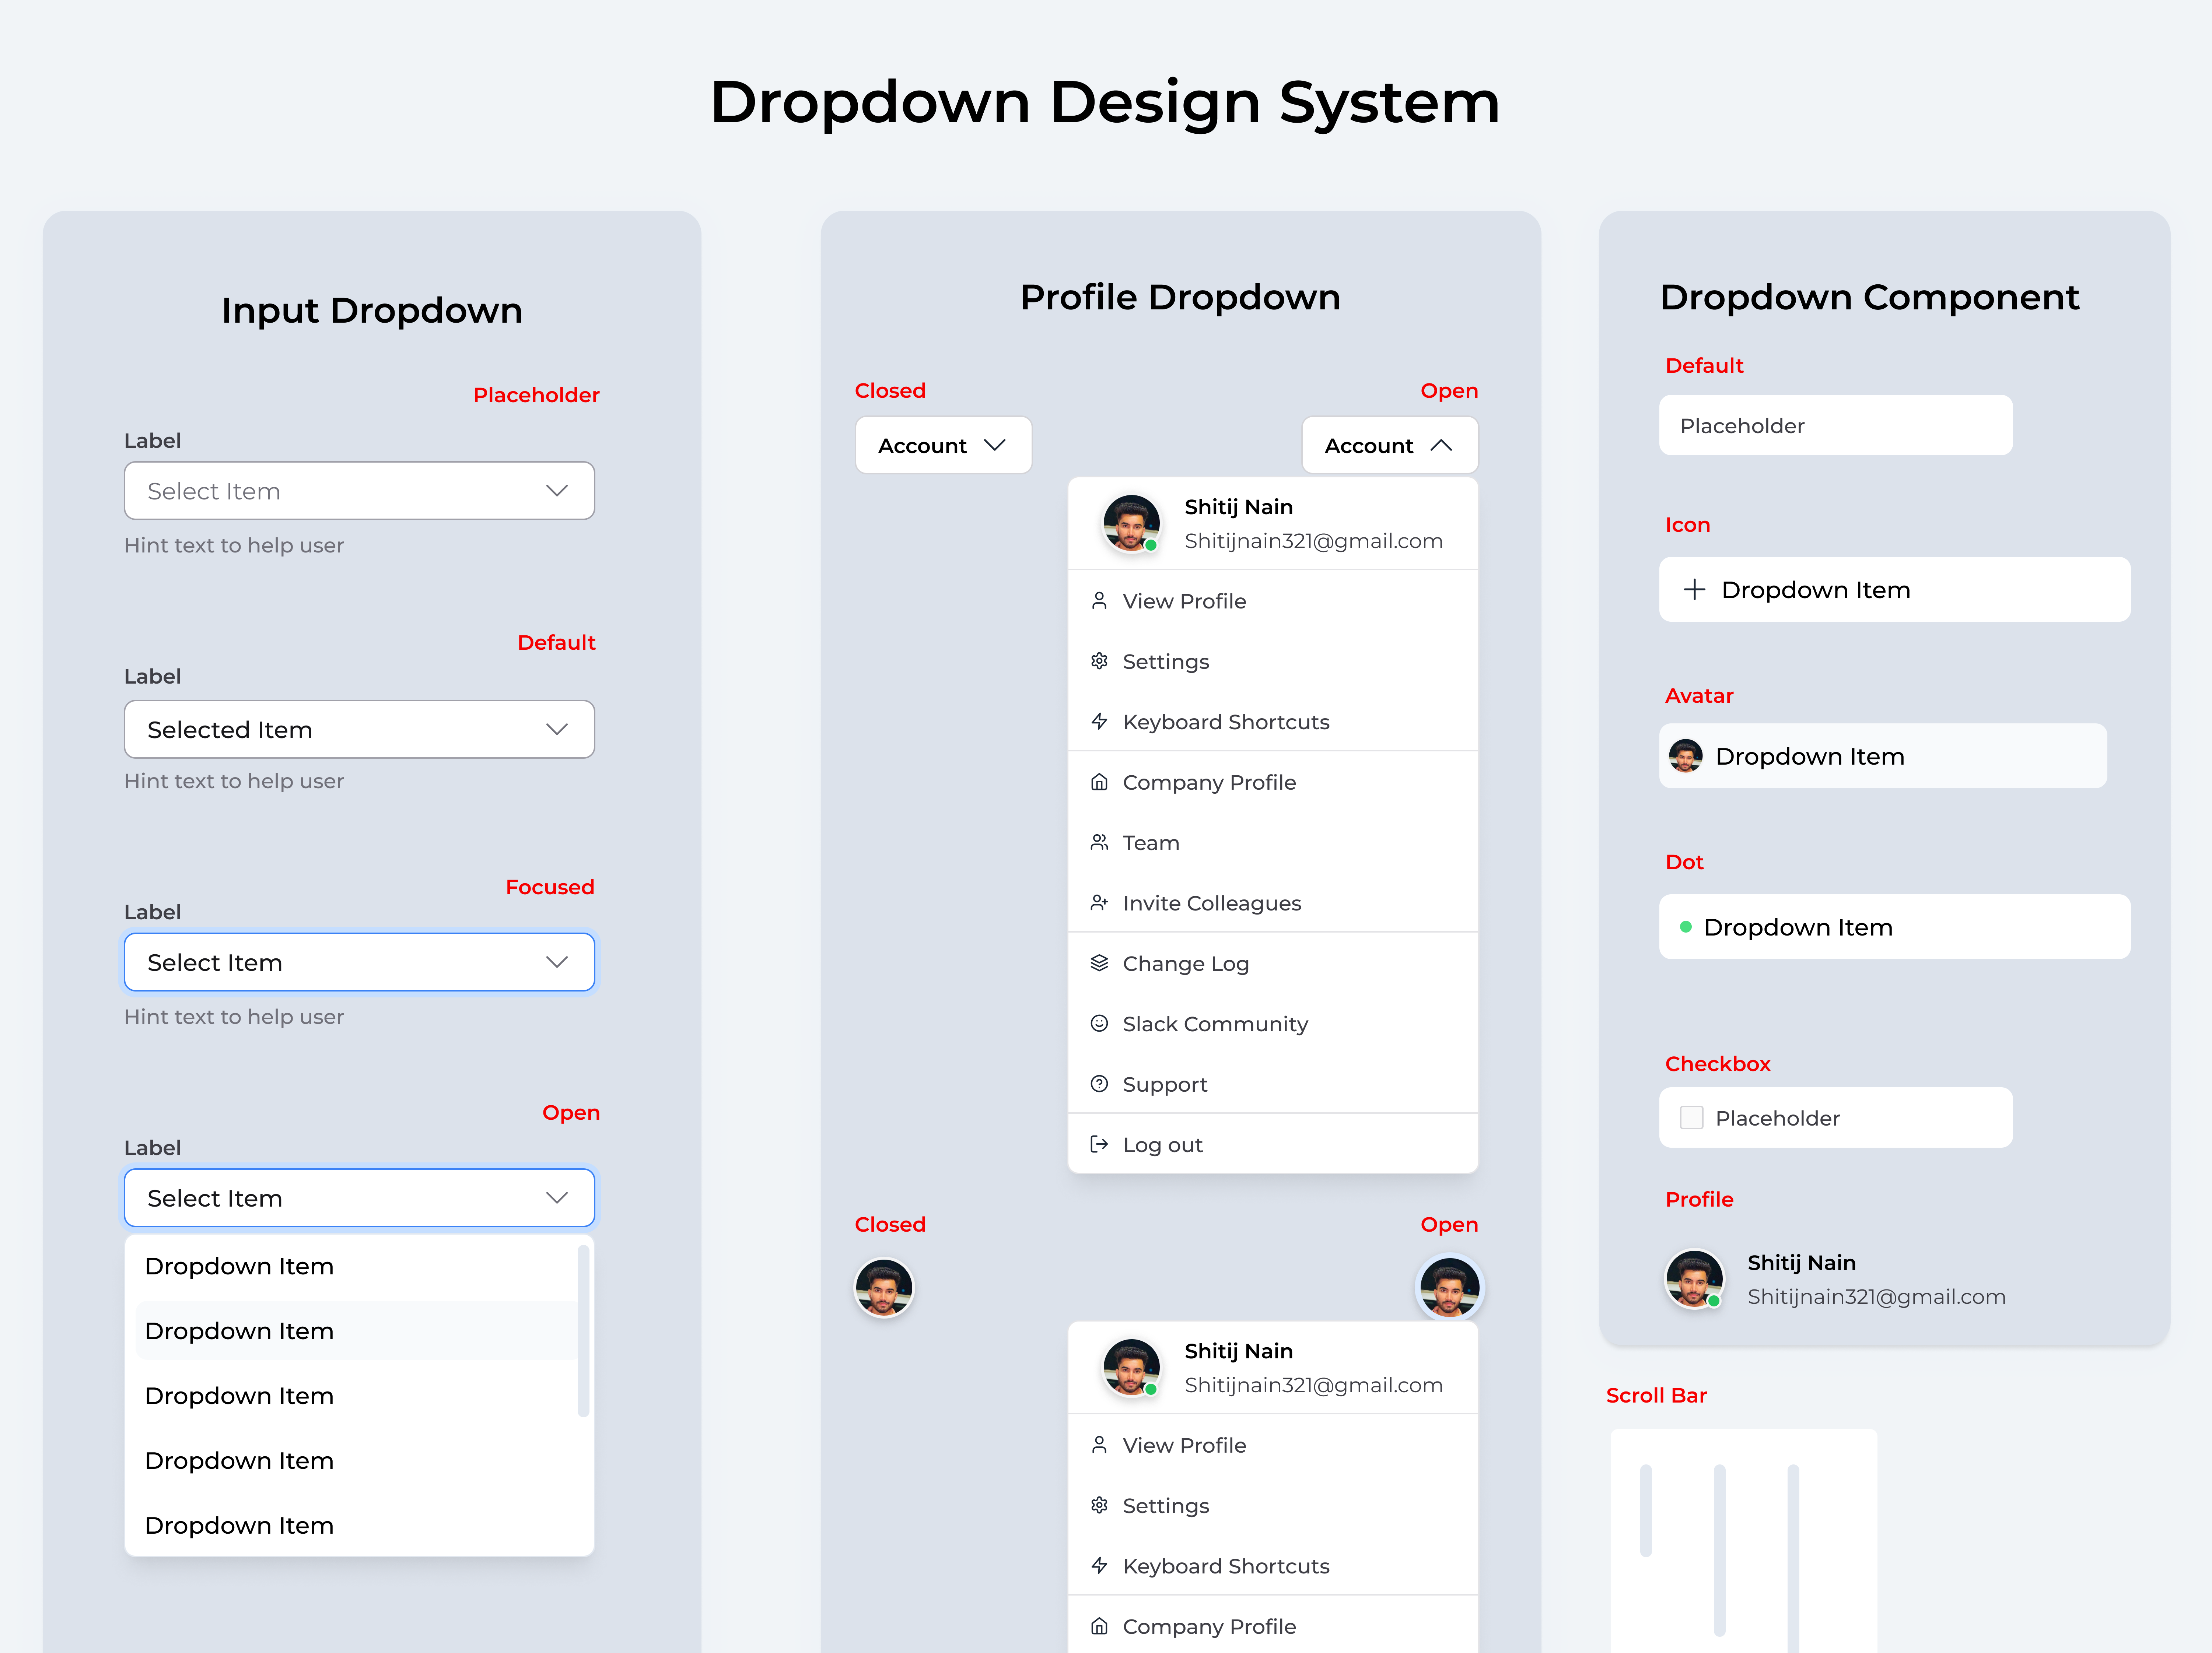Select the first Dropdown Item in the open list

tap(355, 1266)
